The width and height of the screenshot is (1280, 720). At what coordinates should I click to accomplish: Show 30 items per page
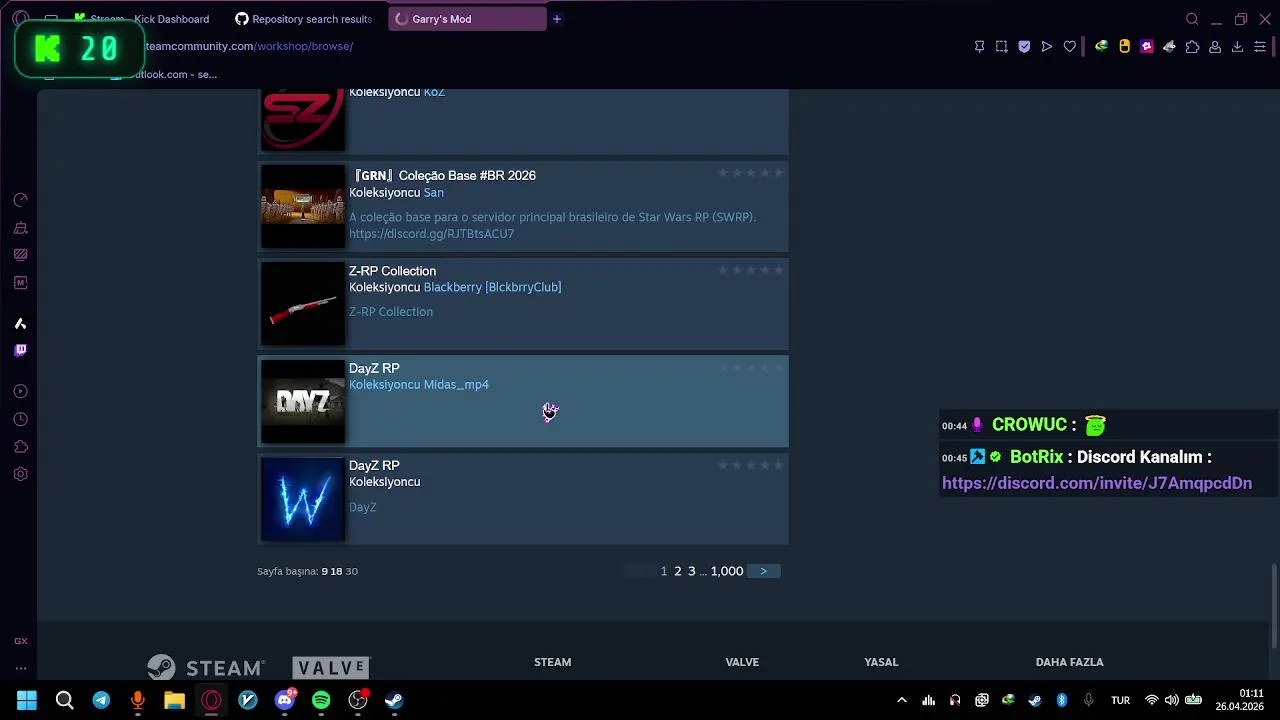(351, 571)
